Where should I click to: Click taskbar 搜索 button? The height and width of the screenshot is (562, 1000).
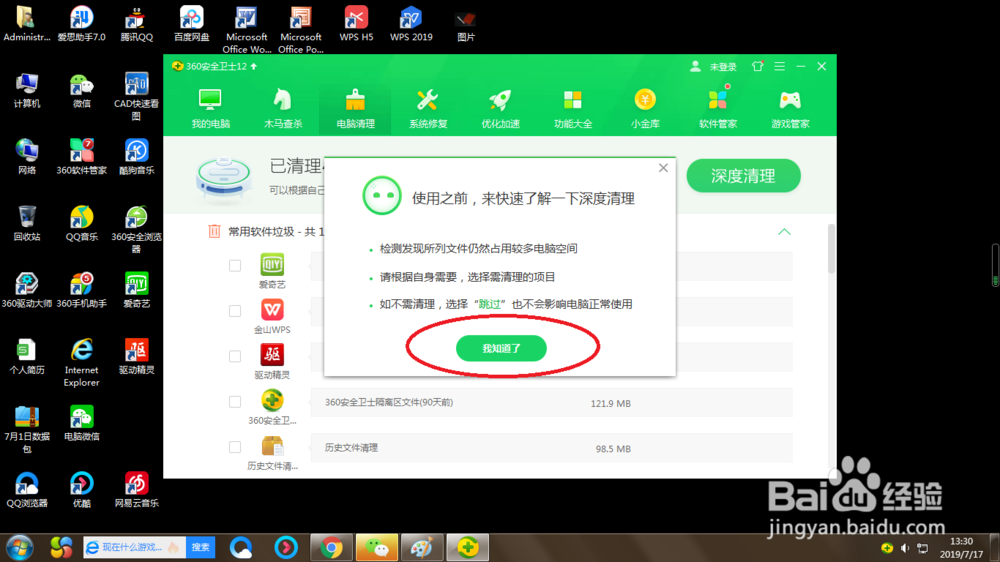point(200,547)
